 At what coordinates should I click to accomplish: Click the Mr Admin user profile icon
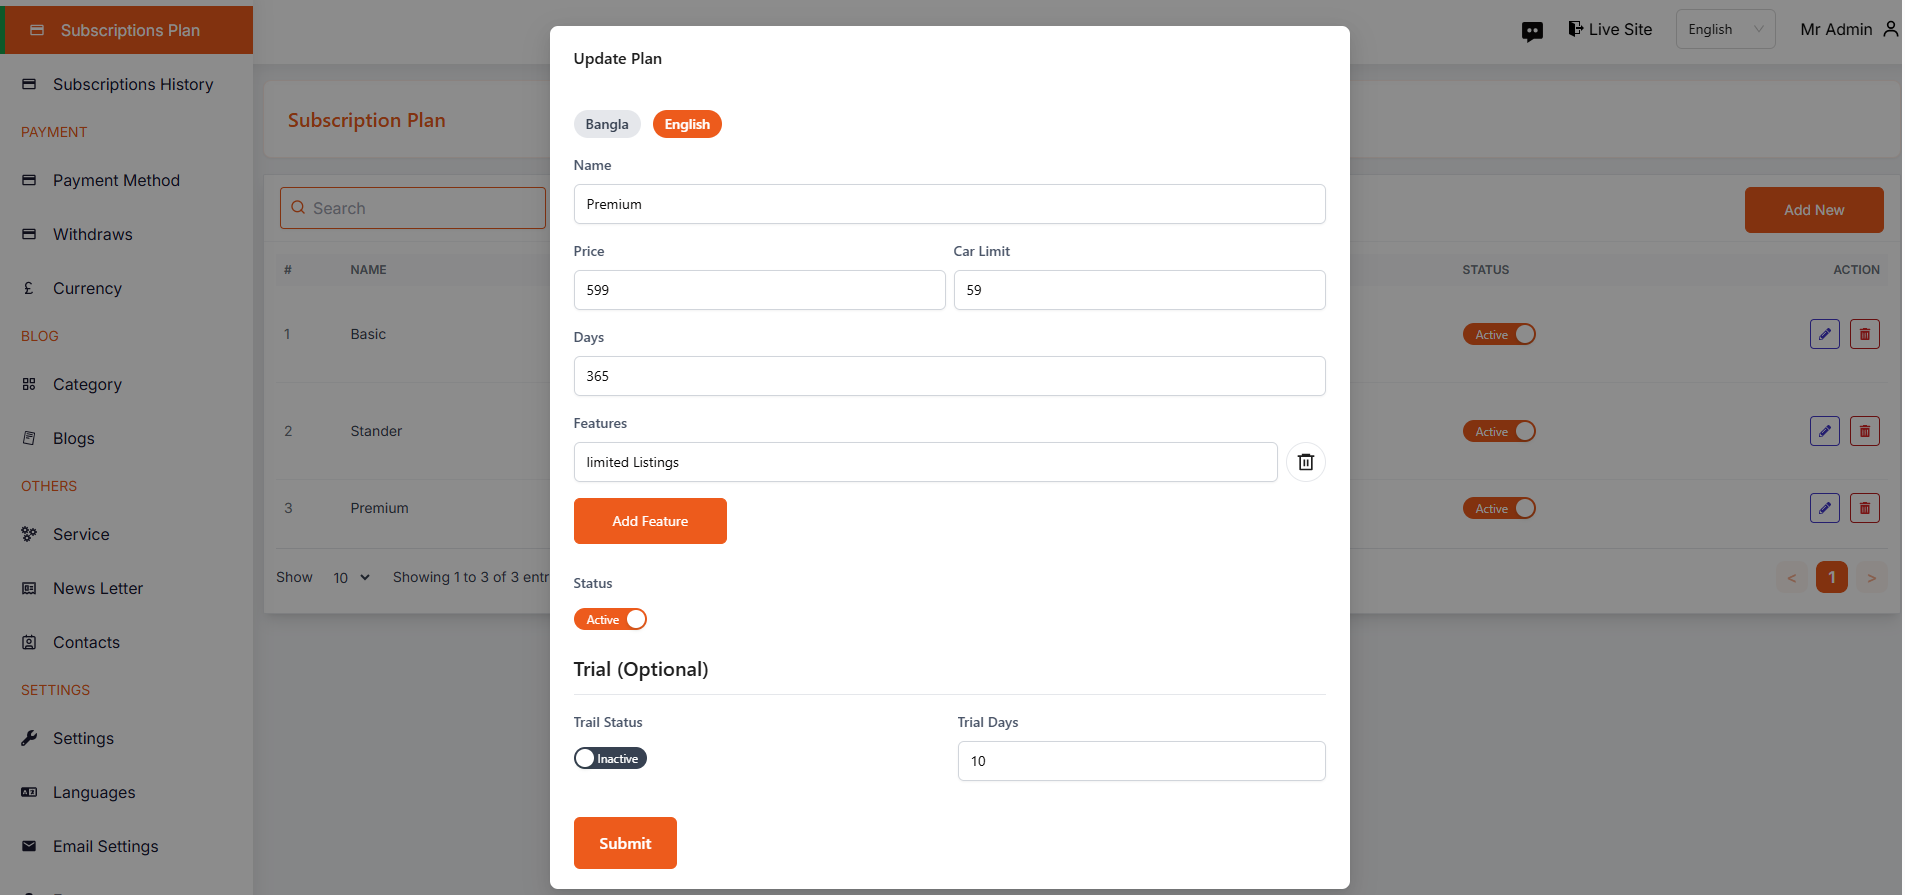[1890, 29]
